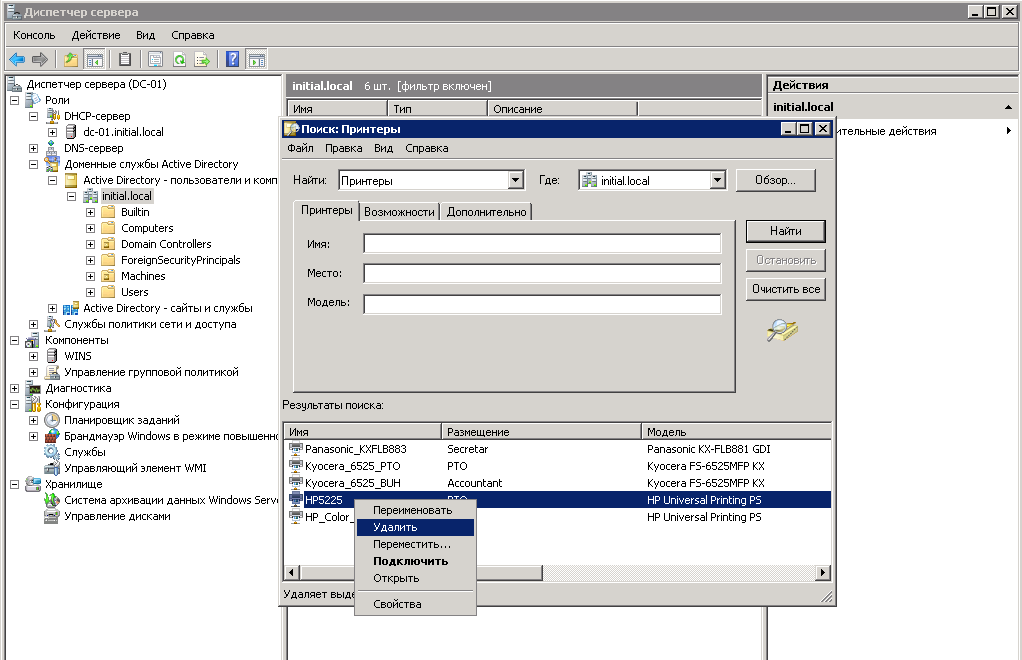The height and width of the screenshot is (660, 1022).
Task: Open the Найти object type dropdown
Action: (516, 180)
